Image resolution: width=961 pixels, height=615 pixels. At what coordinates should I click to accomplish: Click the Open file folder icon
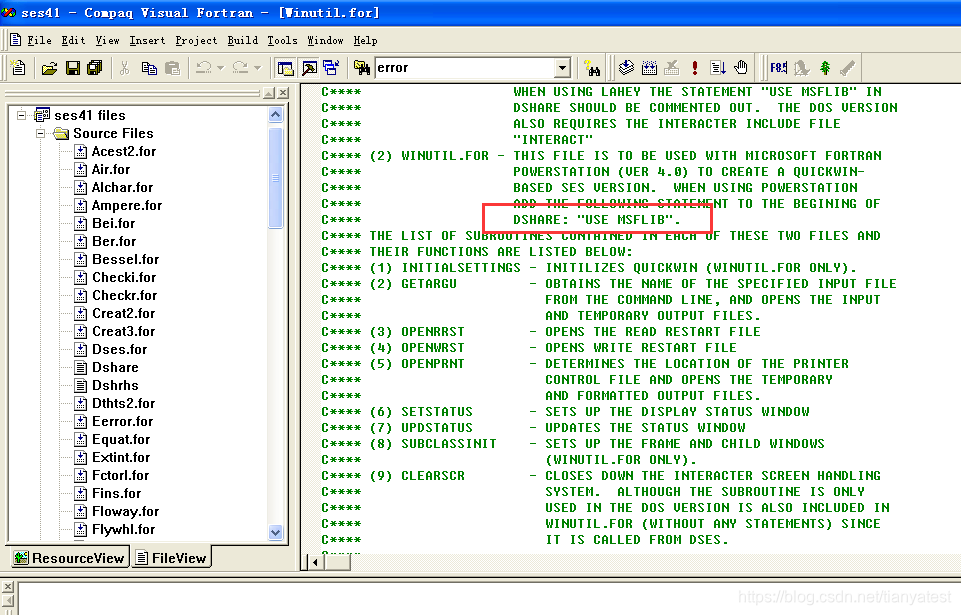click(49, 68)
